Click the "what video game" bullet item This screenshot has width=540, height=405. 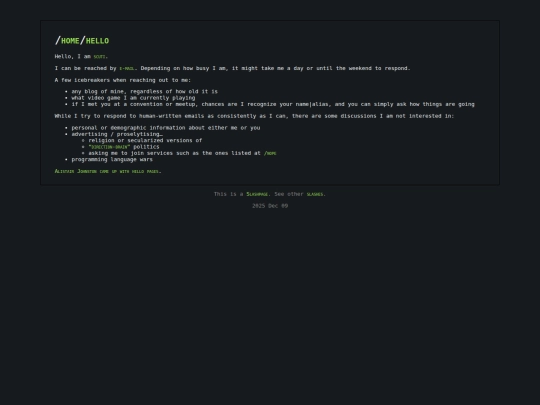(x=133, y=98)
